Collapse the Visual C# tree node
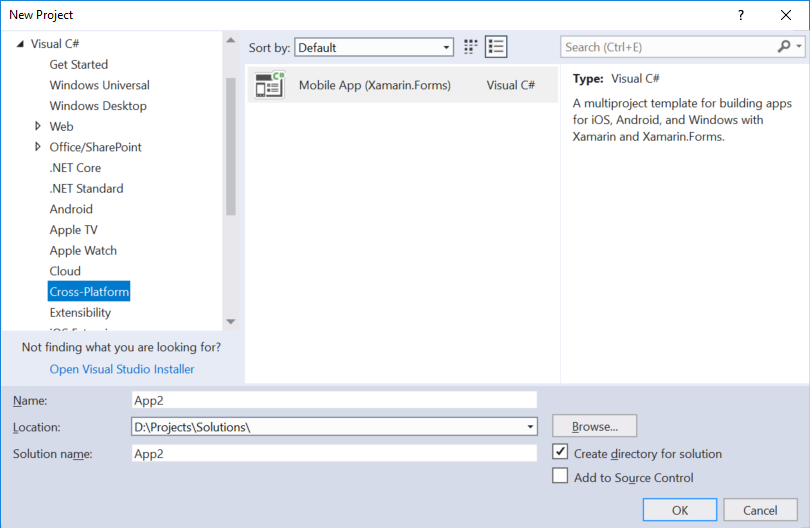 click(20, 44)
